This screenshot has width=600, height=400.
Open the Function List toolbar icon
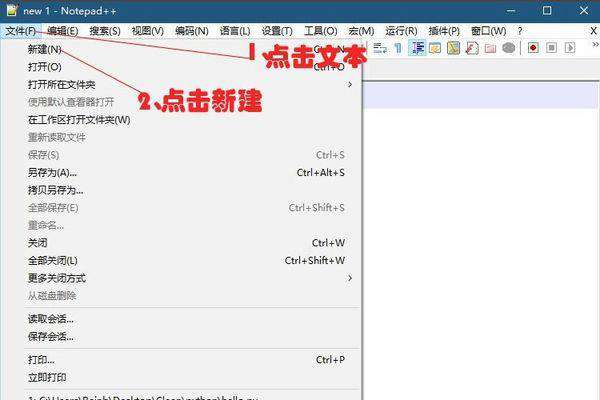pyautogui.click(x=472, y=48)
